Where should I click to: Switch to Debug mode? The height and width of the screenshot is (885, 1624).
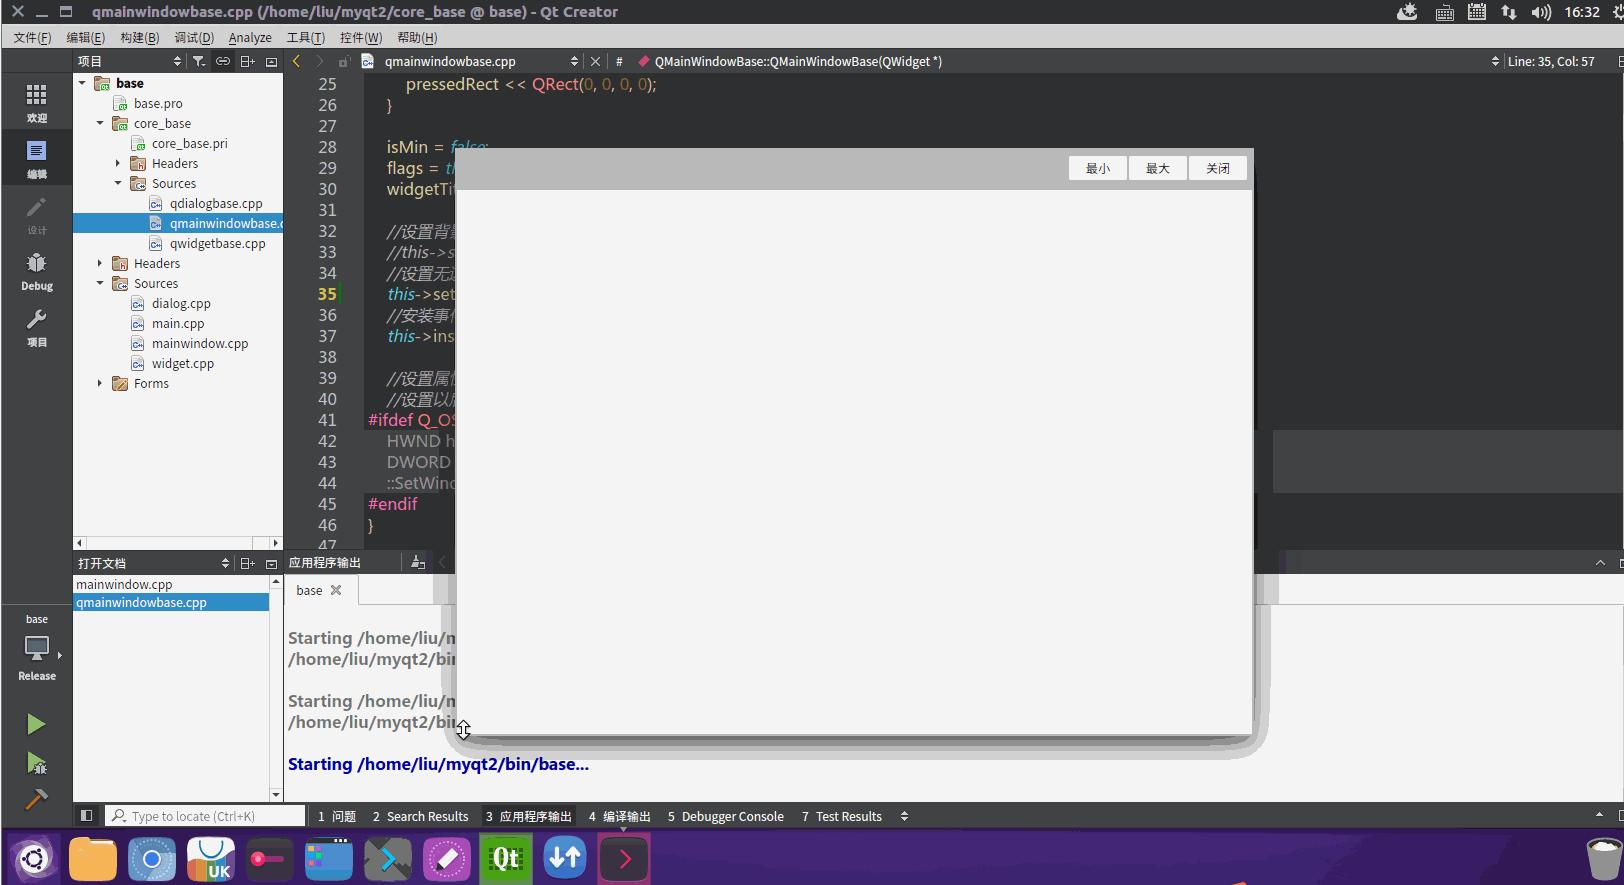tap(36, 271)
